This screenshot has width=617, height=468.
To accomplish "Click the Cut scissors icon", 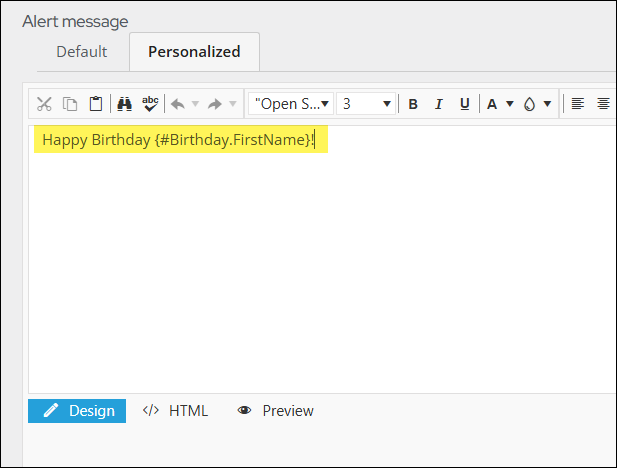I will point(44,104).
